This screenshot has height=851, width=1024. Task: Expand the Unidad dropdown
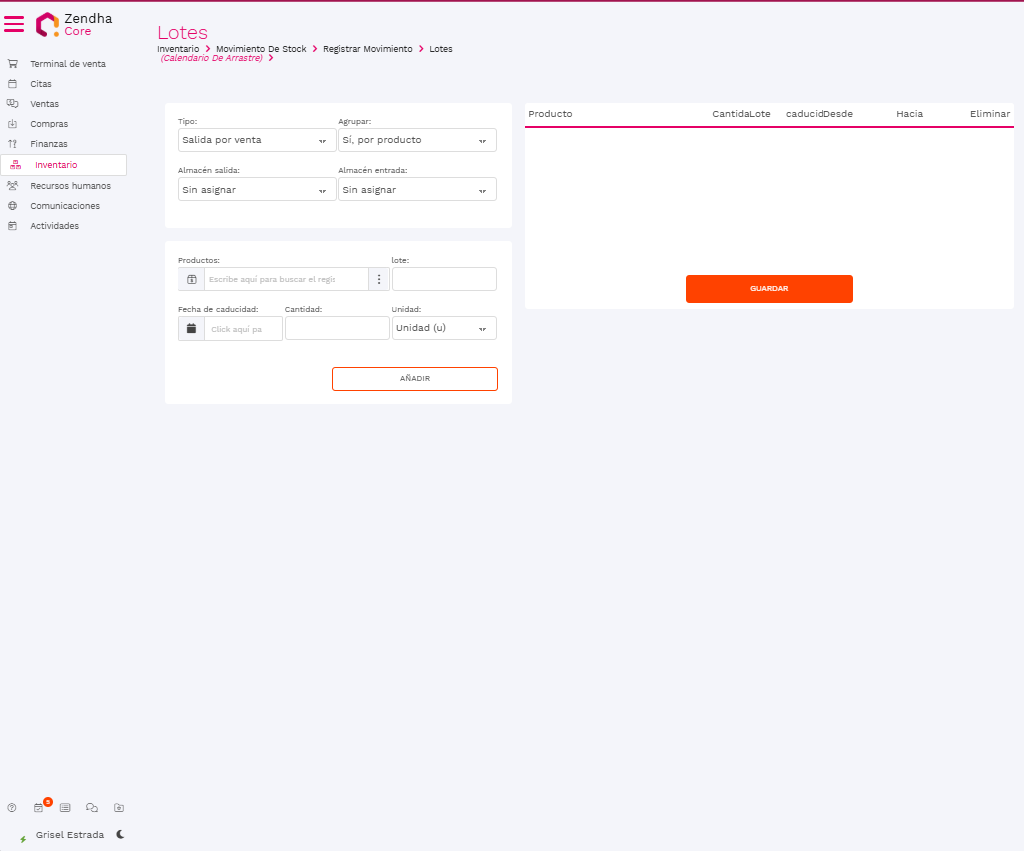point(444,328)
